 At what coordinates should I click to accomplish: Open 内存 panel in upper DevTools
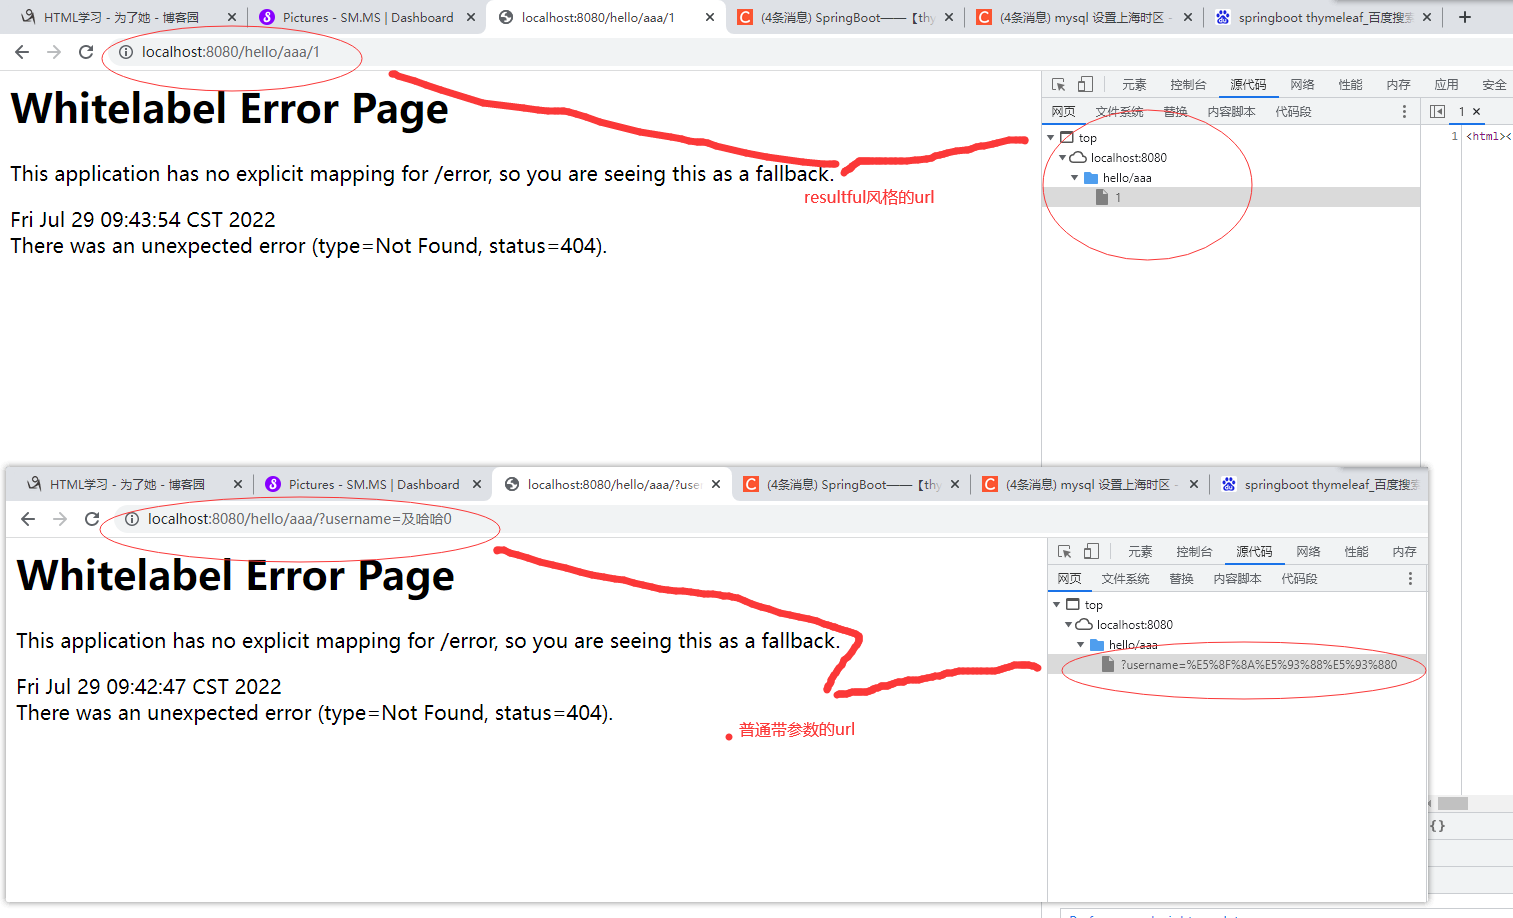pyautogui.click(x=1398, y=85)
